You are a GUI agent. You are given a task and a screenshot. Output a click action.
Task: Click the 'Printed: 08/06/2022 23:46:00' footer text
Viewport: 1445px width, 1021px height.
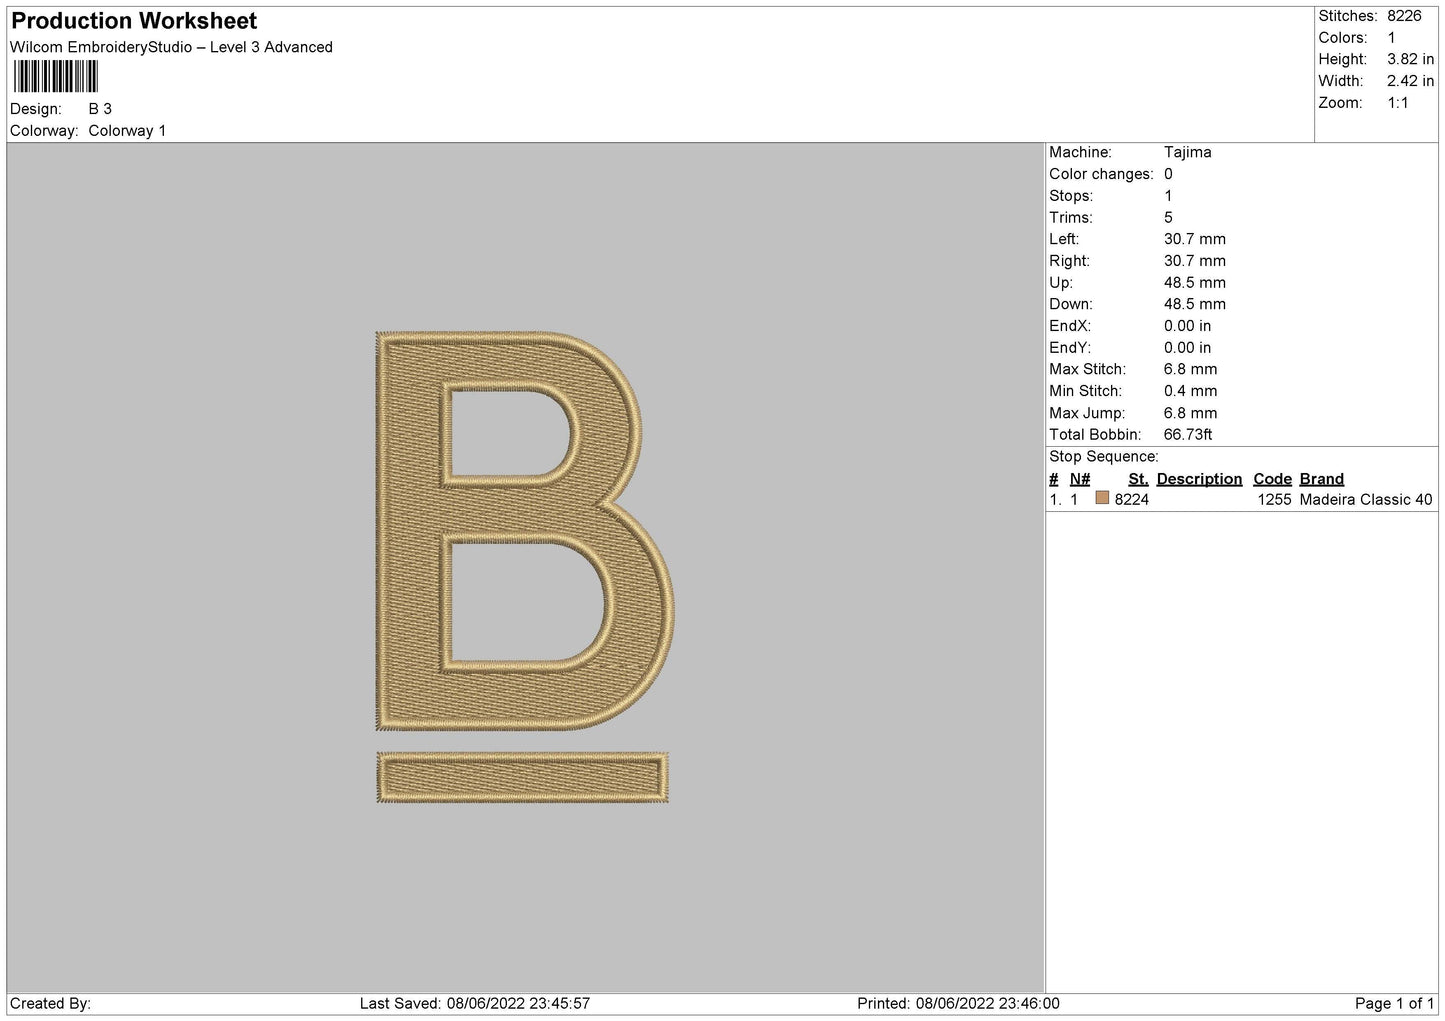coord(958,1003)
